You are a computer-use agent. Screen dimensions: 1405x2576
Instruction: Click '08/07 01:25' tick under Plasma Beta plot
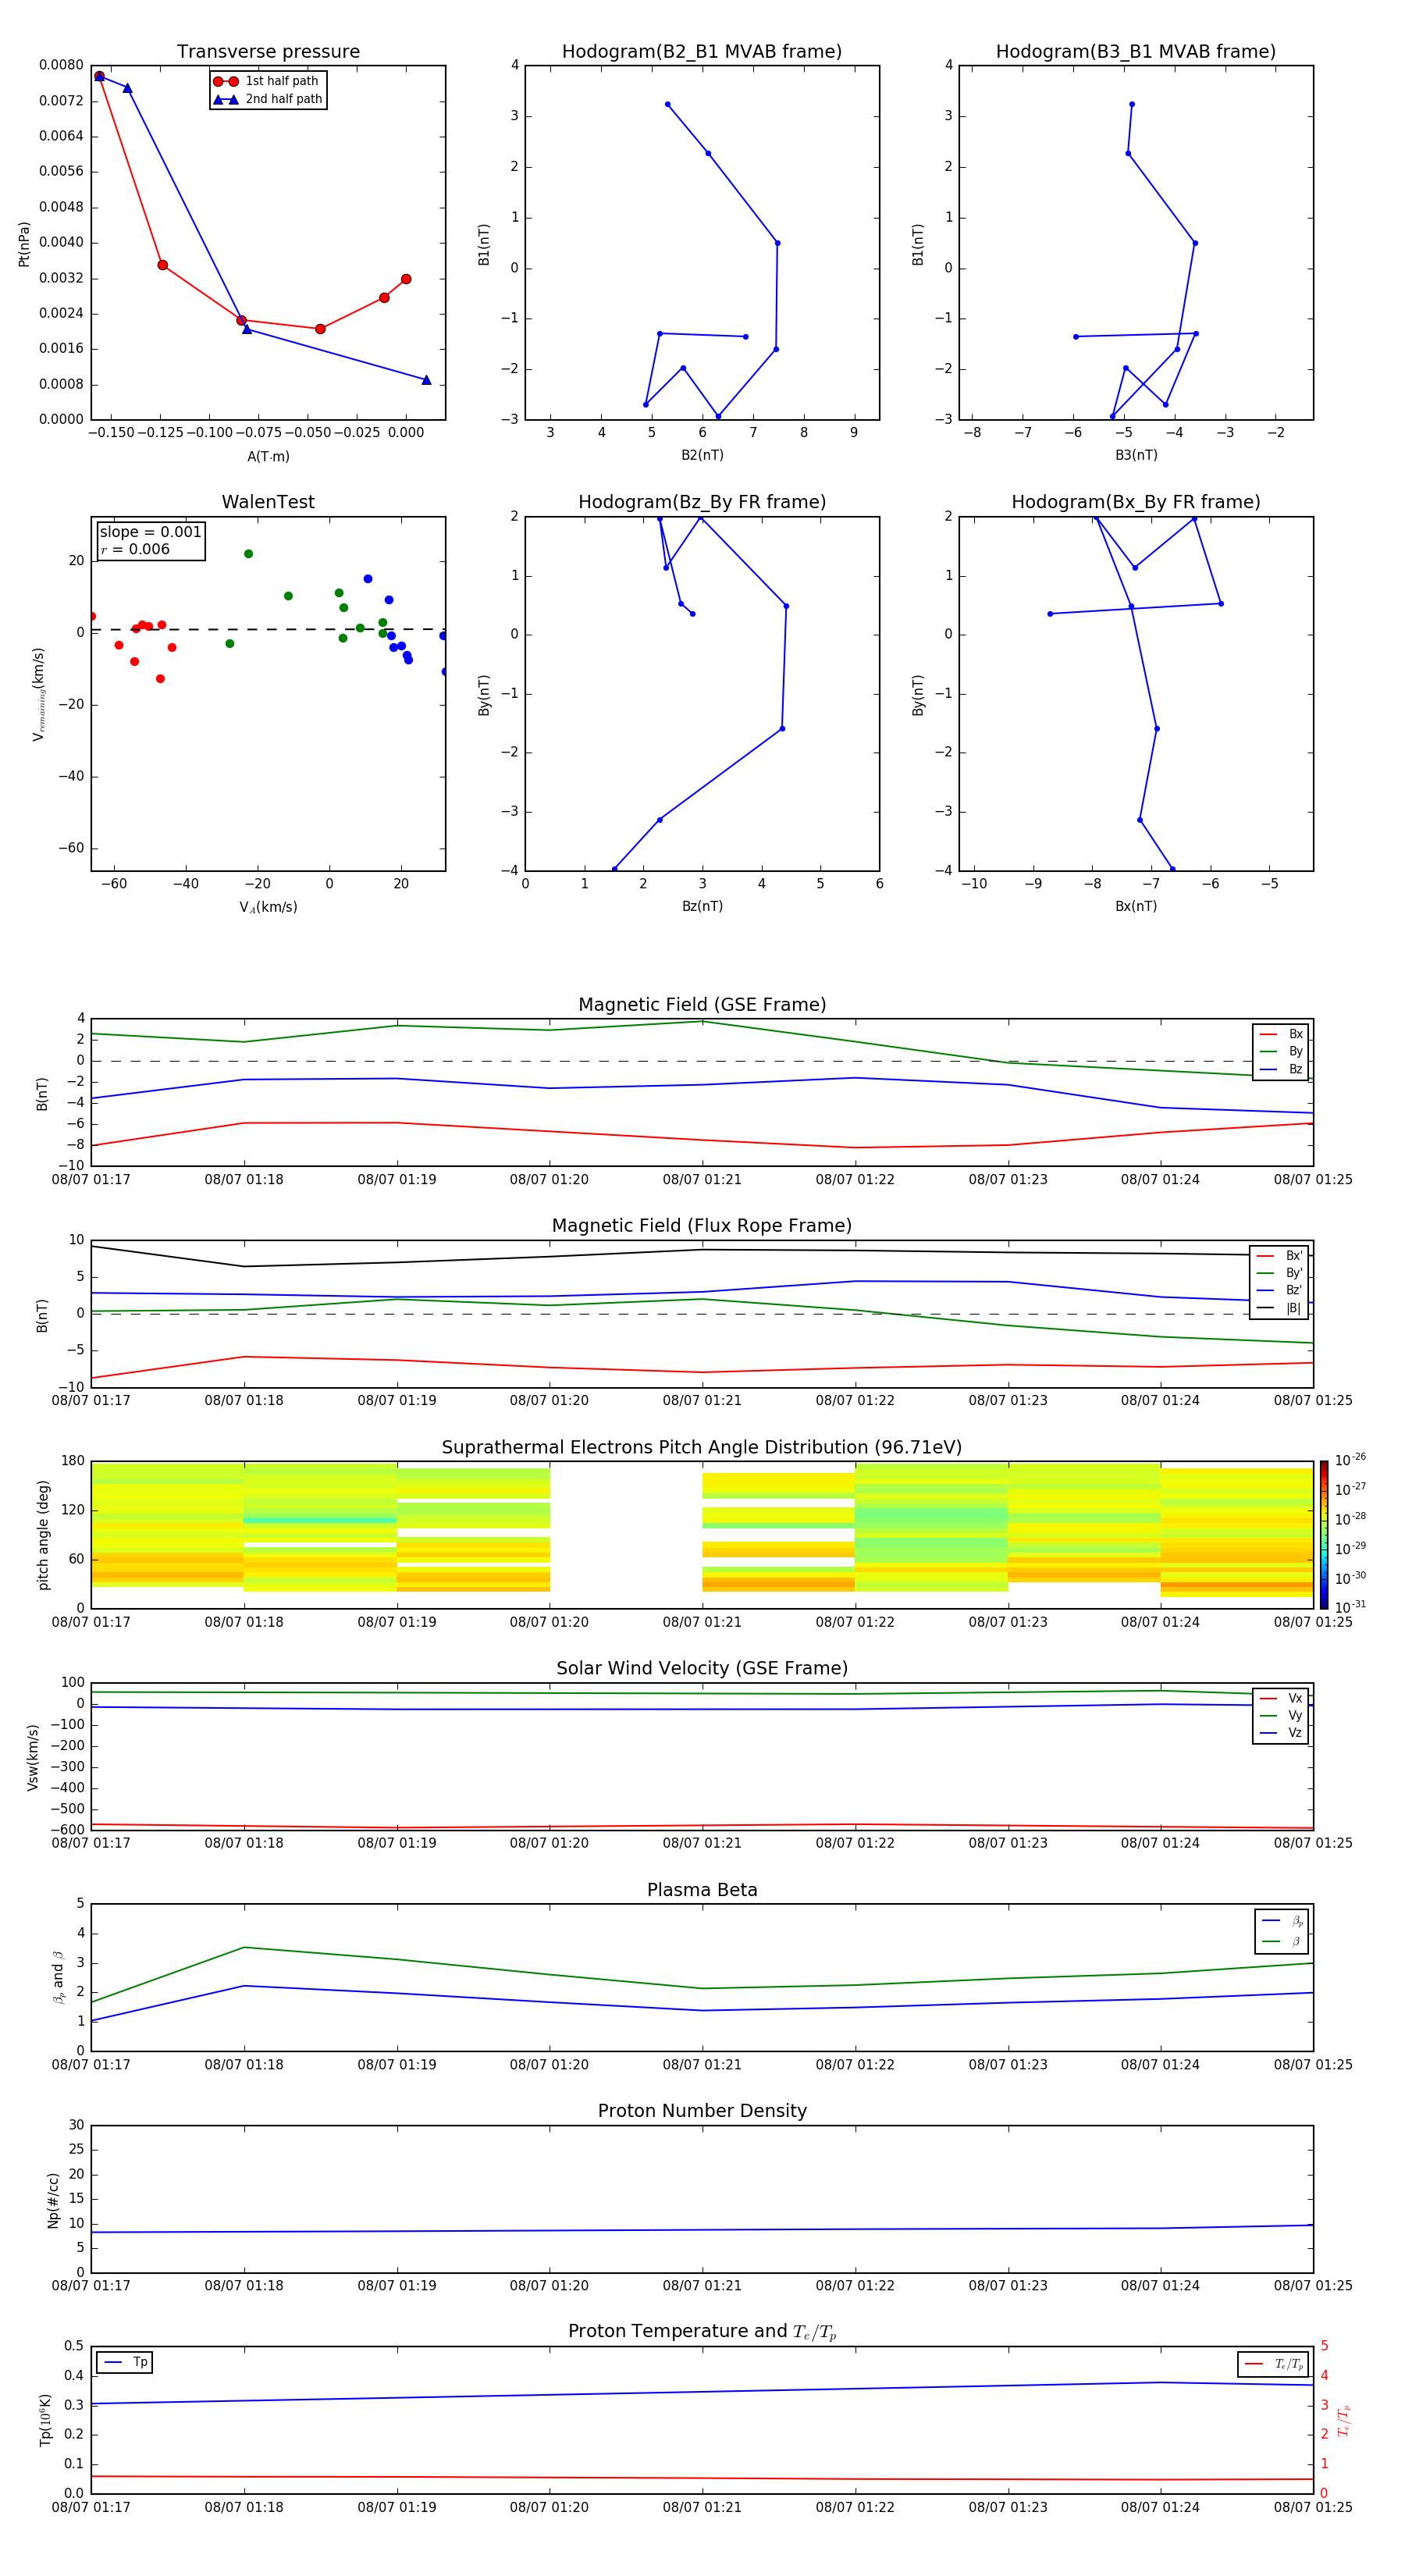point(1313,2064)
